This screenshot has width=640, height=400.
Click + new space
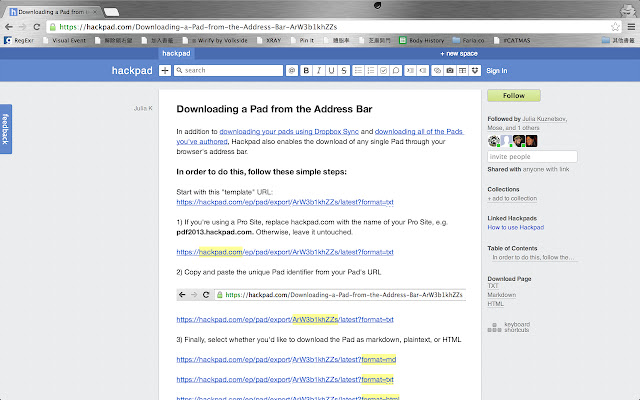(459, 53)
